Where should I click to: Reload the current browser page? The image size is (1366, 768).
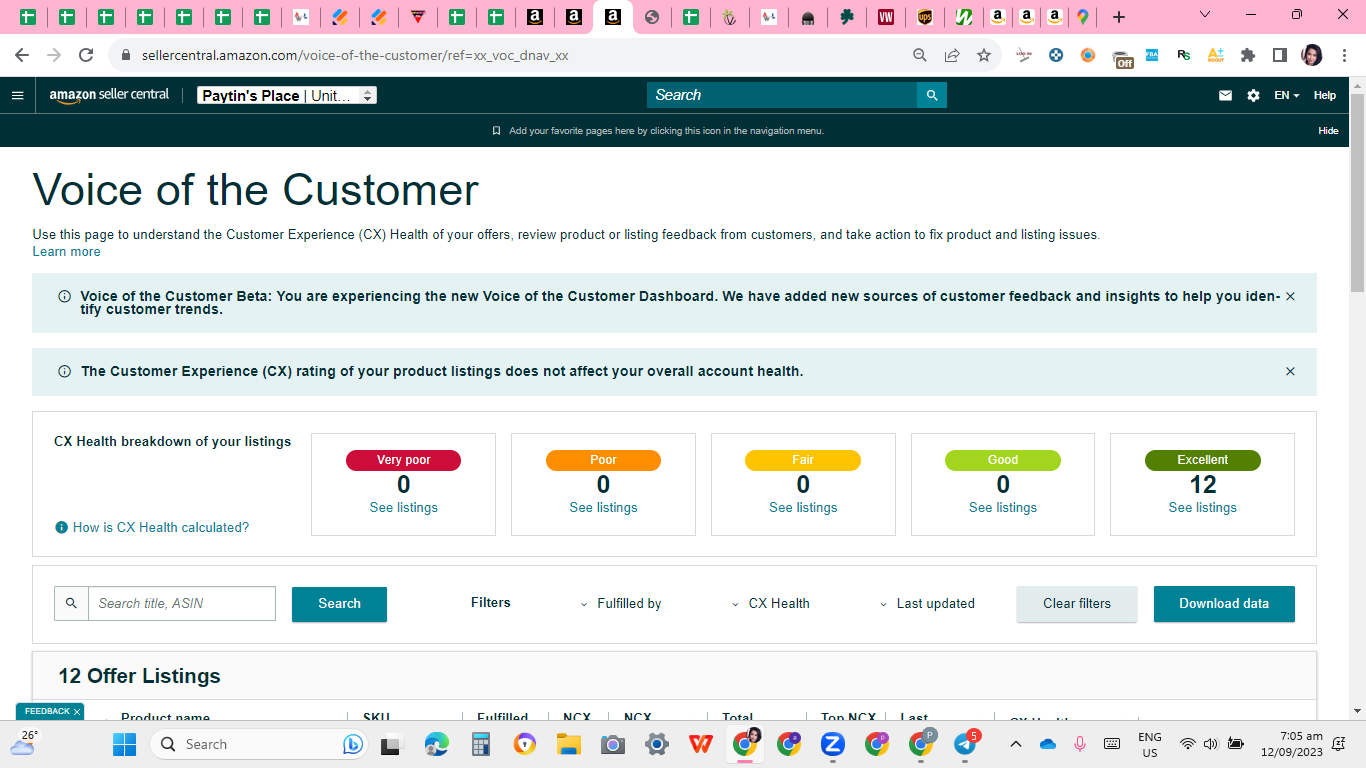pos(86,55)
